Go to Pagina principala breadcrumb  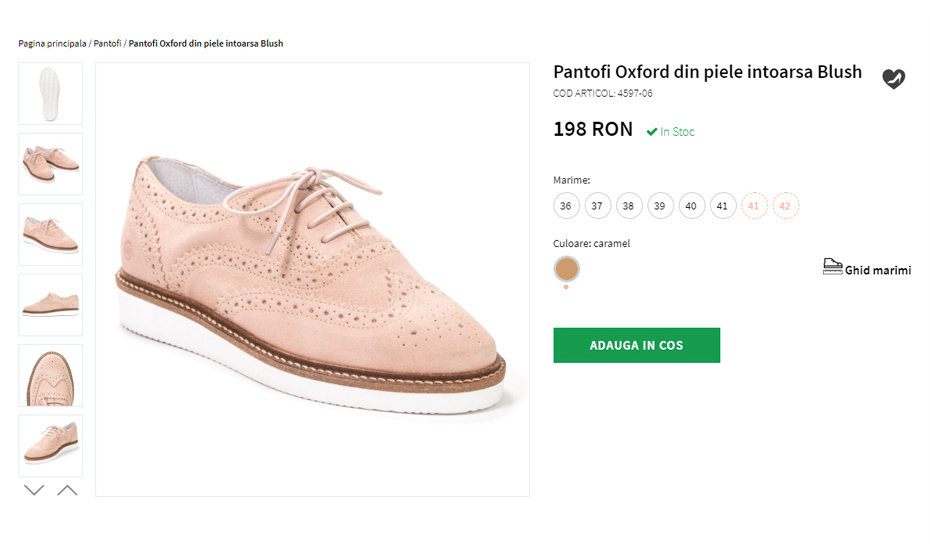52,44
